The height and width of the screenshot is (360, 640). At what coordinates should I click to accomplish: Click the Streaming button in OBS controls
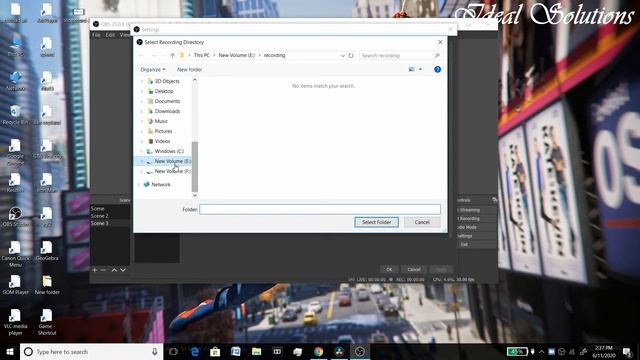476,210
